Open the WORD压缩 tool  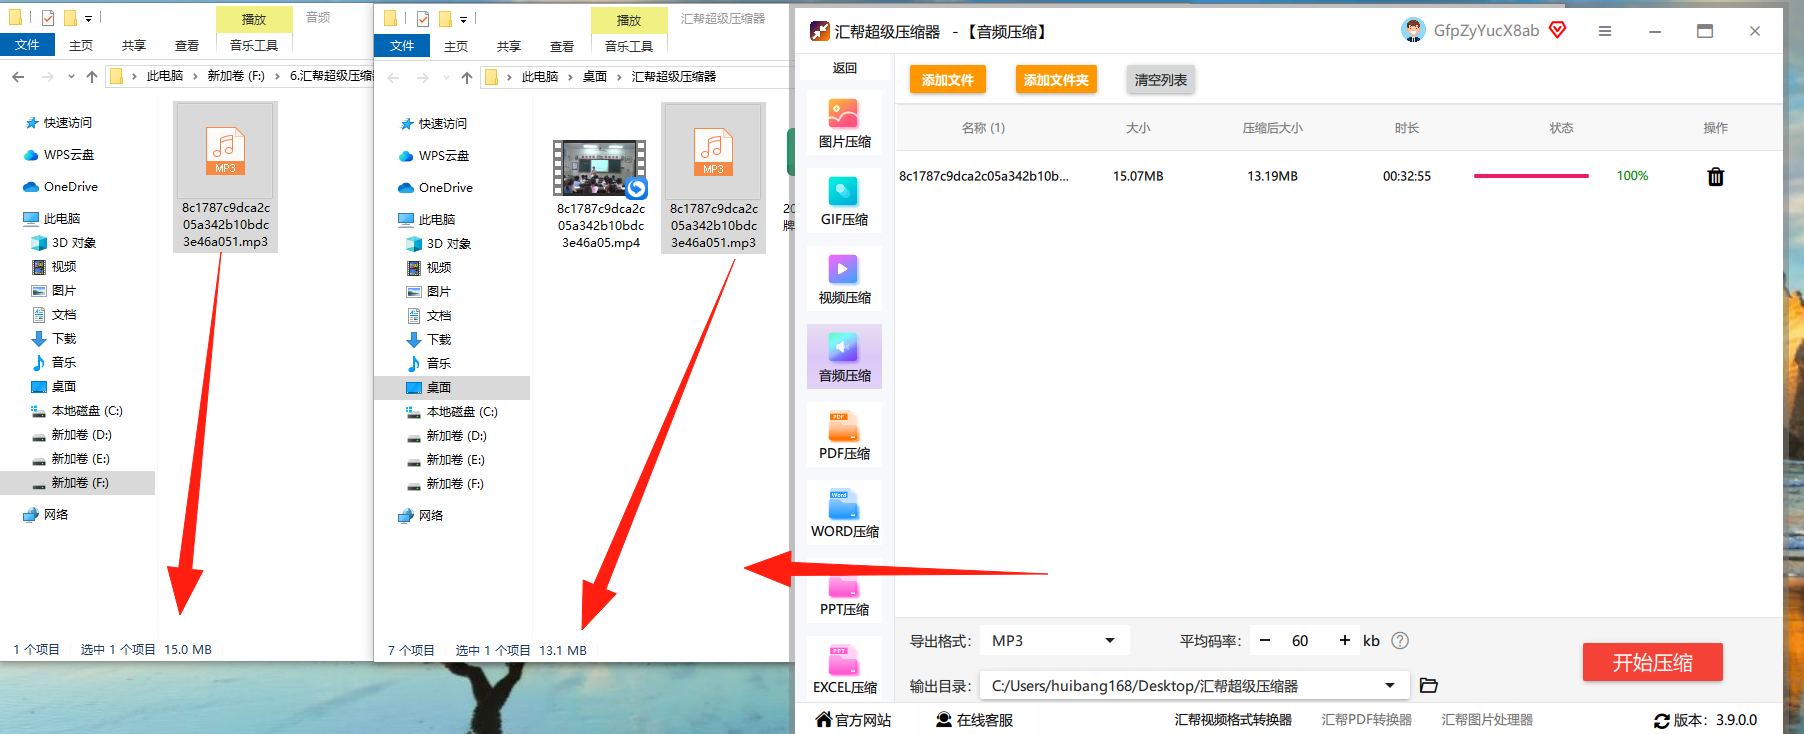click(x=844, y=514)
